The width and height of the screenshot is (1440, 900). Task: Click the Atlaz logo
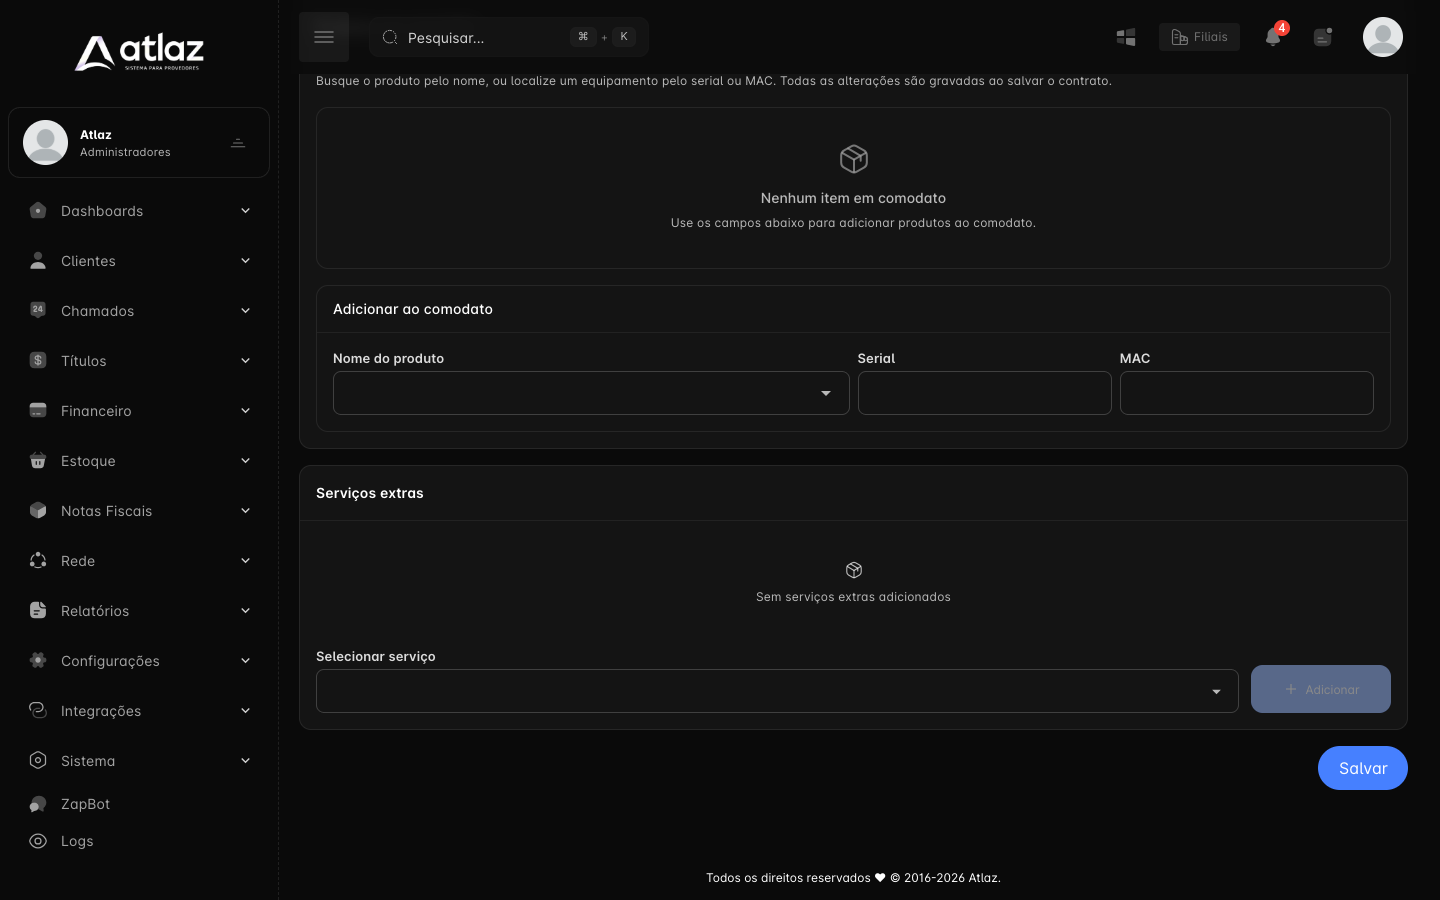(x=139, y=53)
